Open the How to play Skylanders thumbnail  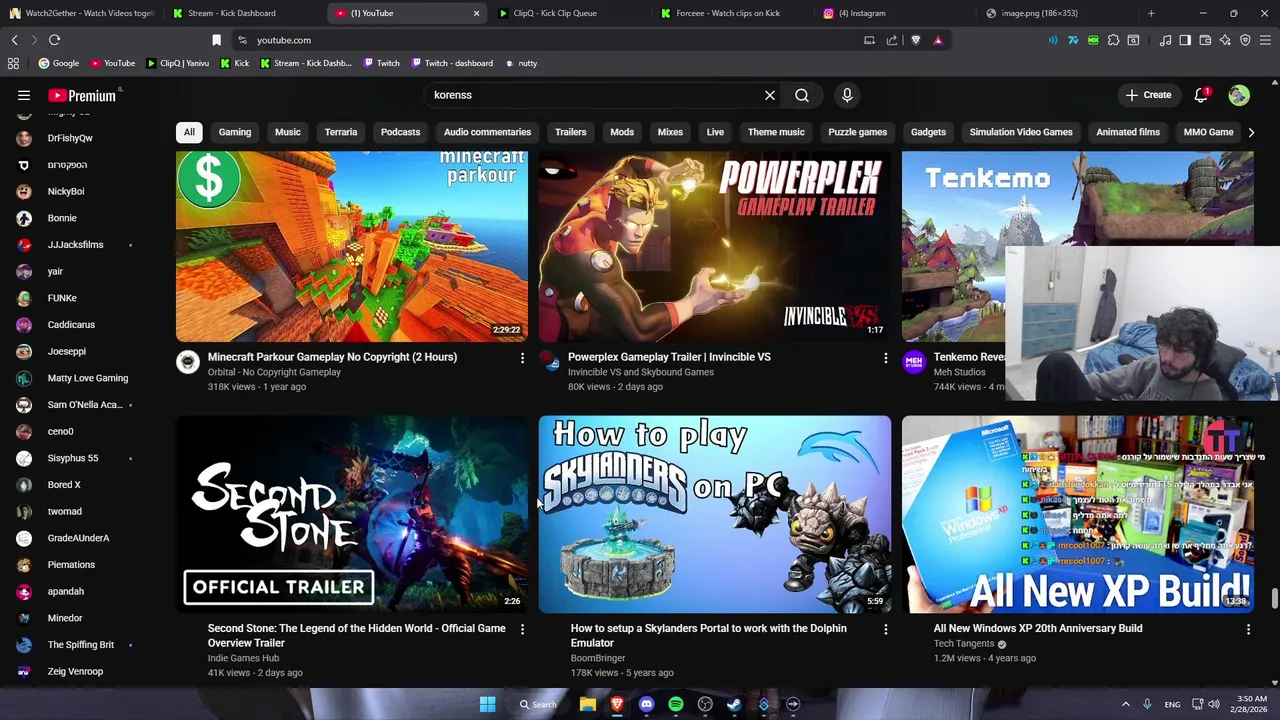(x=714, y=514)
